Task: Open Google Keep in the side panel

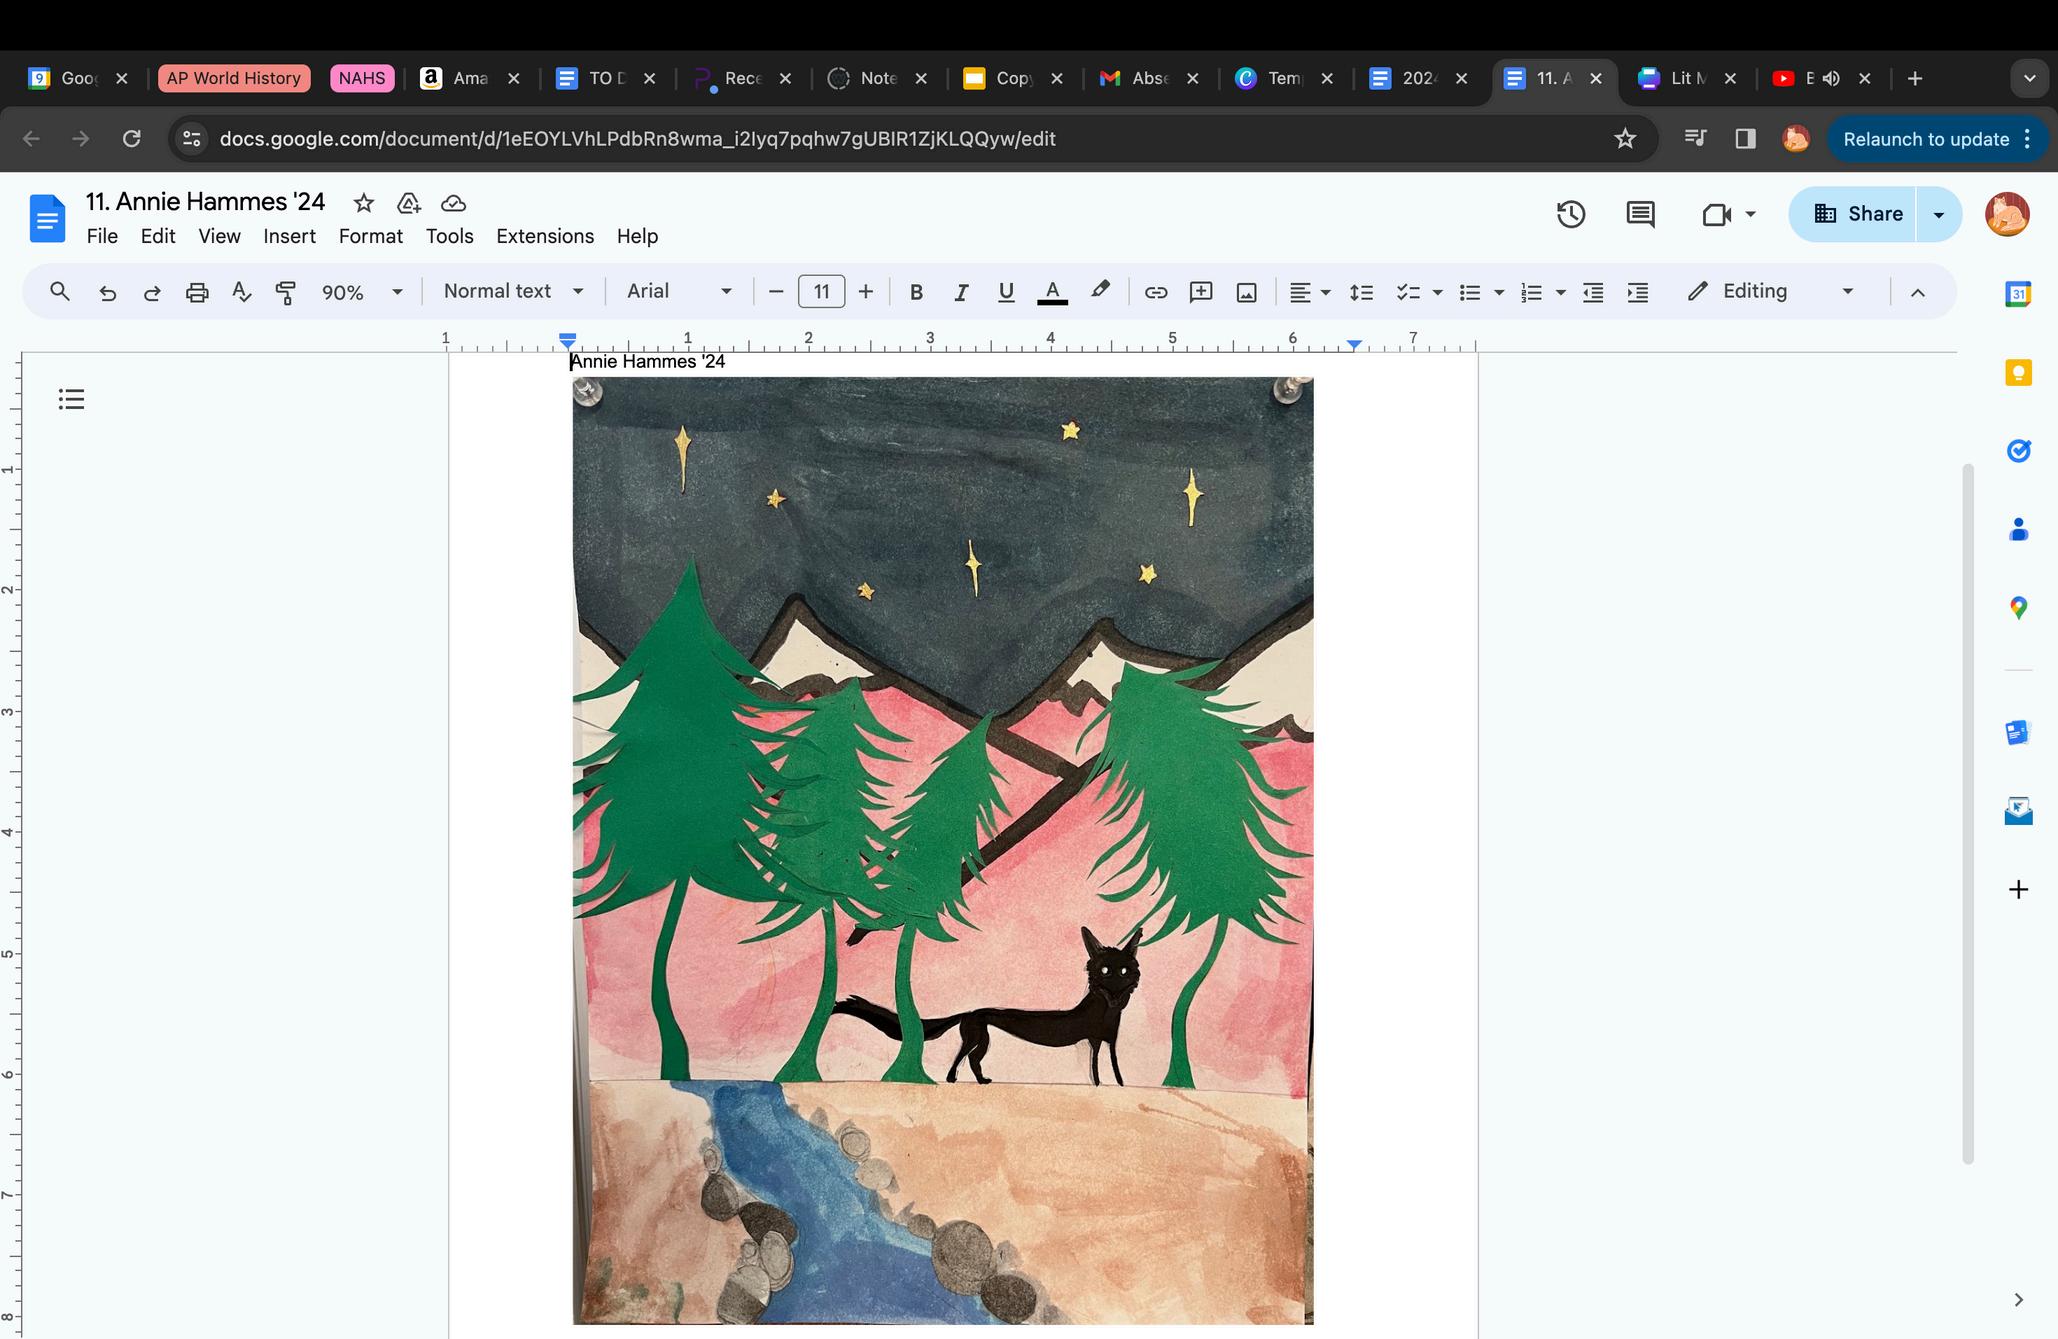Action: click(x=2018, y=373)
